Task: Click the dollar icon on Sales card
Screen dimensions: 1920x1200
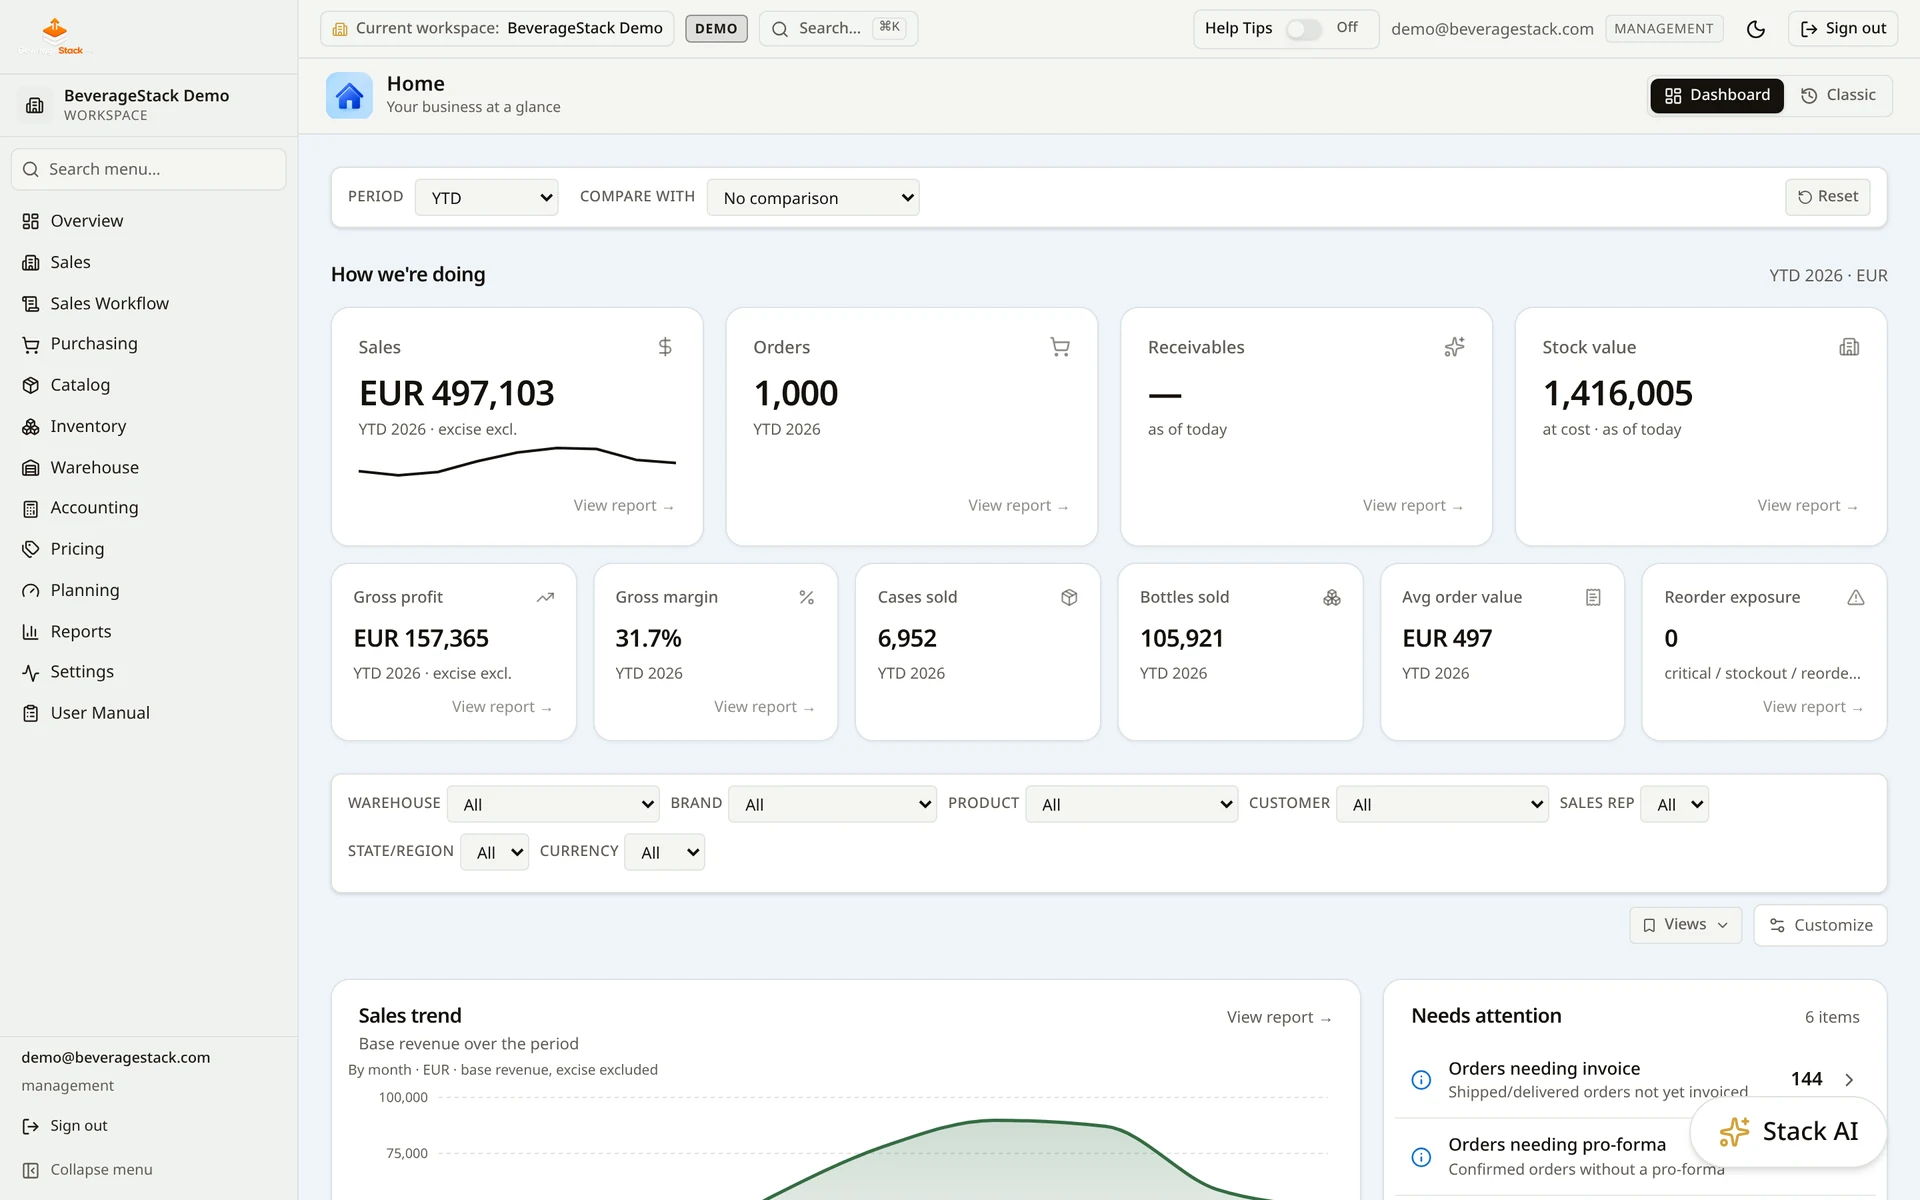Action: click(x=665, y=347)
